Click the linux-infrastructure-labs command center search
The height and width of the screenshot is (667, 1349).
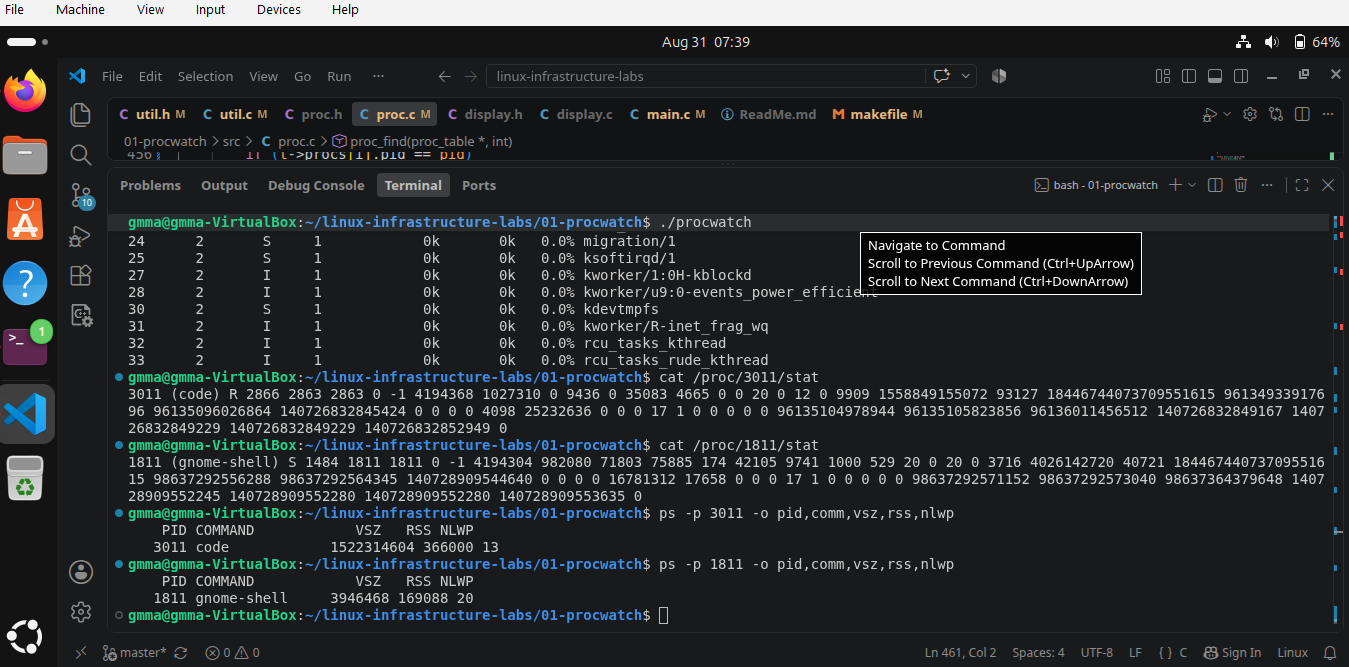point(705,76)
